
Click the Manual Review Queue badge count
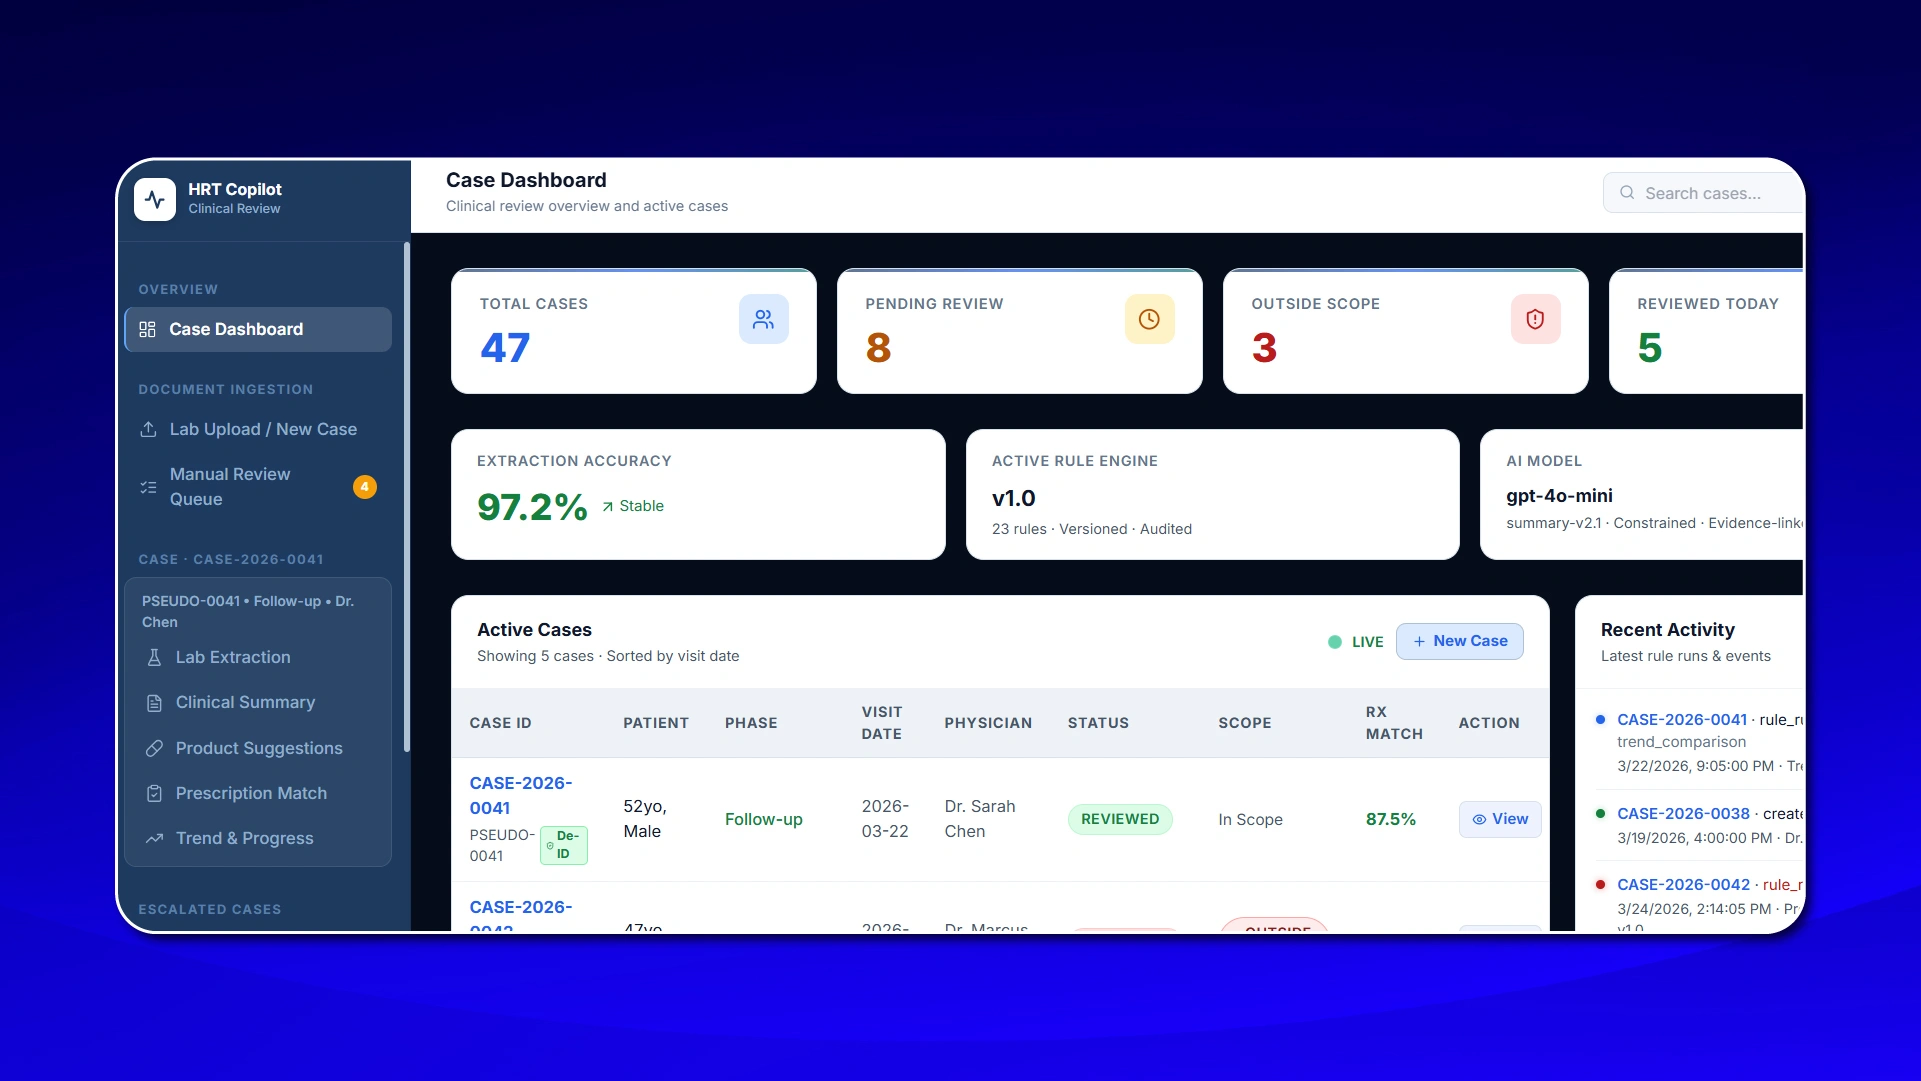tap(365, 487)
